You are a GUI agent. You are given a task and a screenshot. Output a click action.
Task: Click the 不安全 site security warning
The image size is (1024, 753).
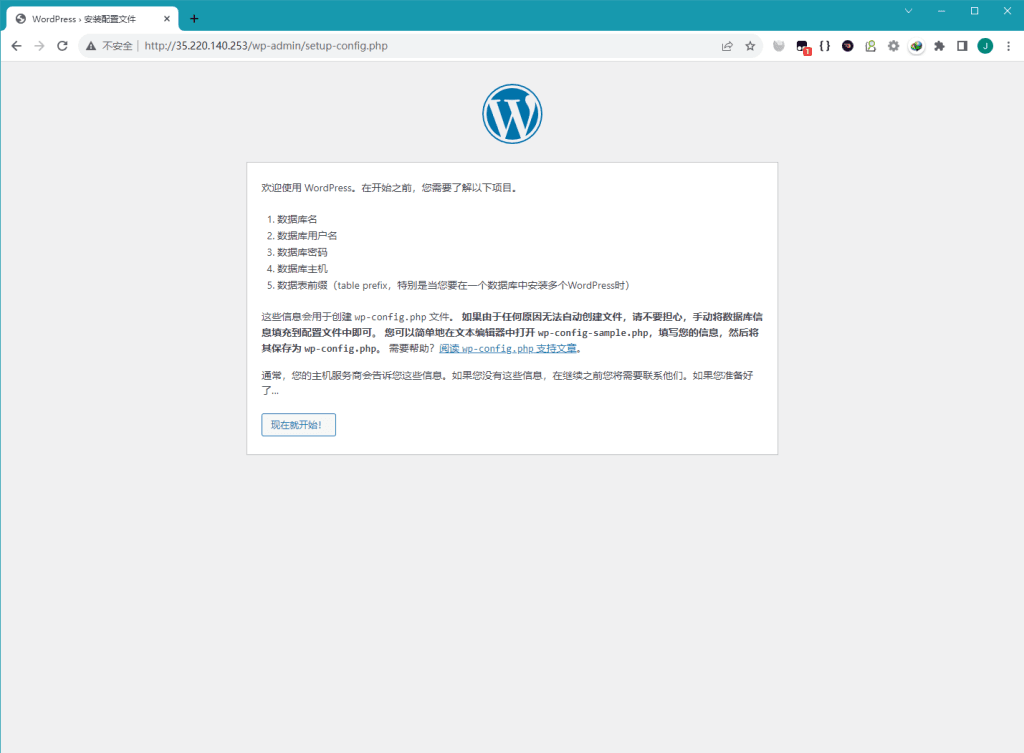110,46
